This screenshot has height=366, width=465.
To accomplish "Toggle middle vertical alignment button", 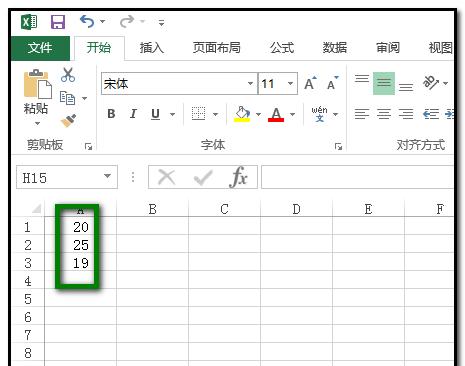I will pyautogui.click(x=384, y=83).
